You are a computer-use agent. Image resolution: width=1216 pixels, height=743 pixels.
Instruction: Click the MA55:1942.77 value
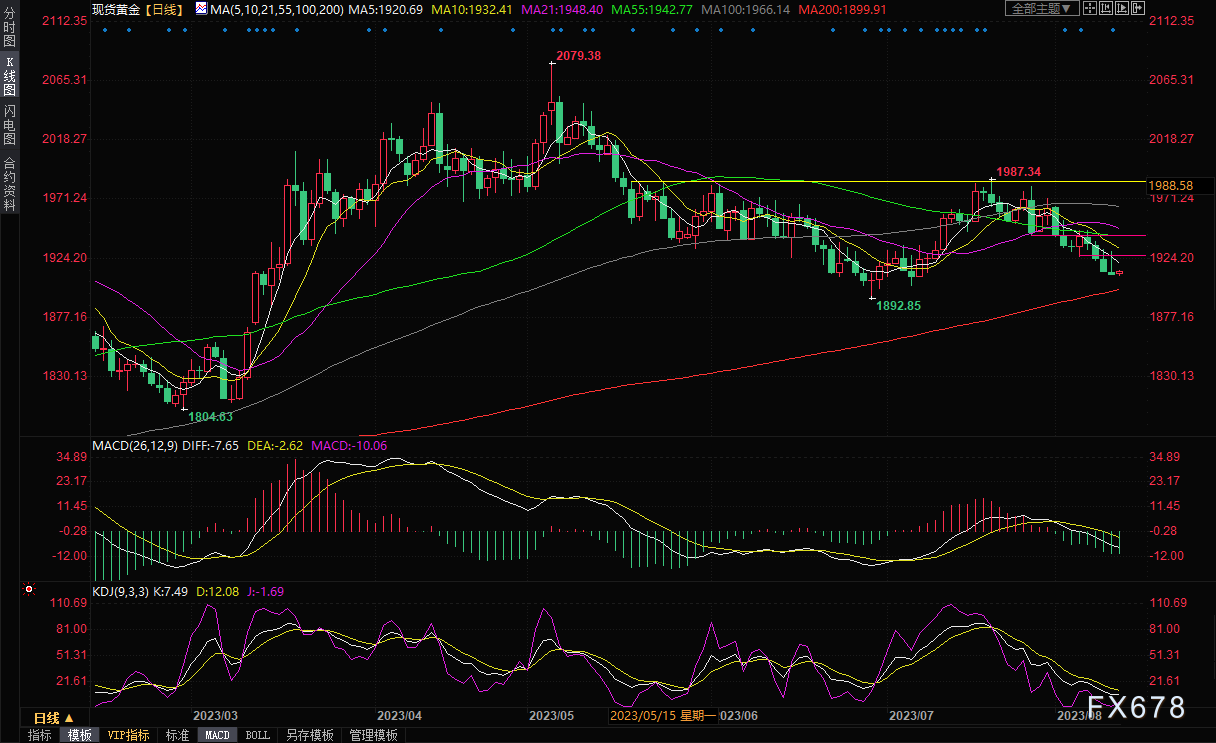tap(651, 8)
